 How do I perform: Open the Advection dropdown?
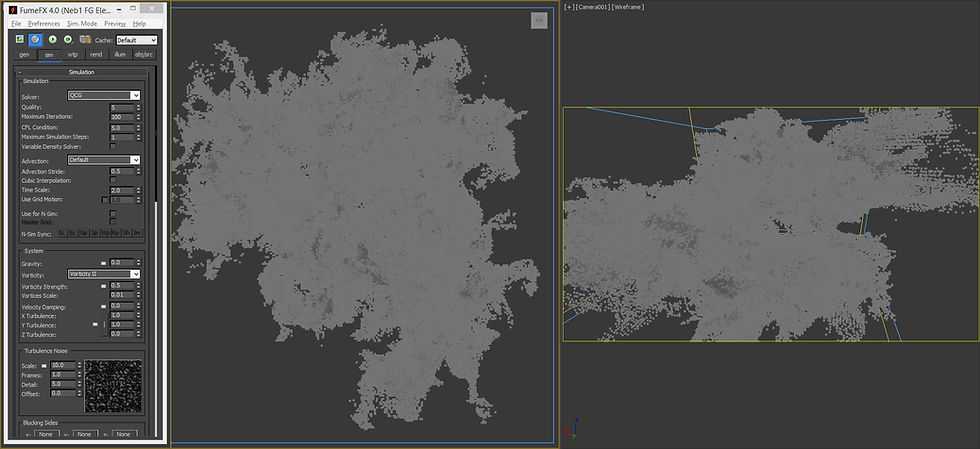click(104, 159)
